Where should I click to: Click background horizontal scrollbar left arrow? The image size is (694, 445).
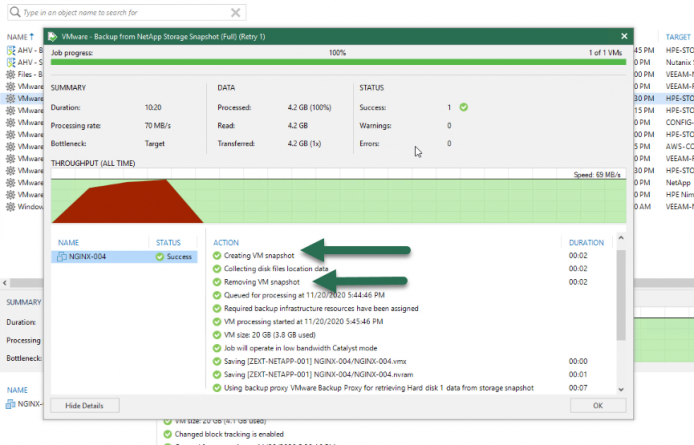(x=4, y=283)
